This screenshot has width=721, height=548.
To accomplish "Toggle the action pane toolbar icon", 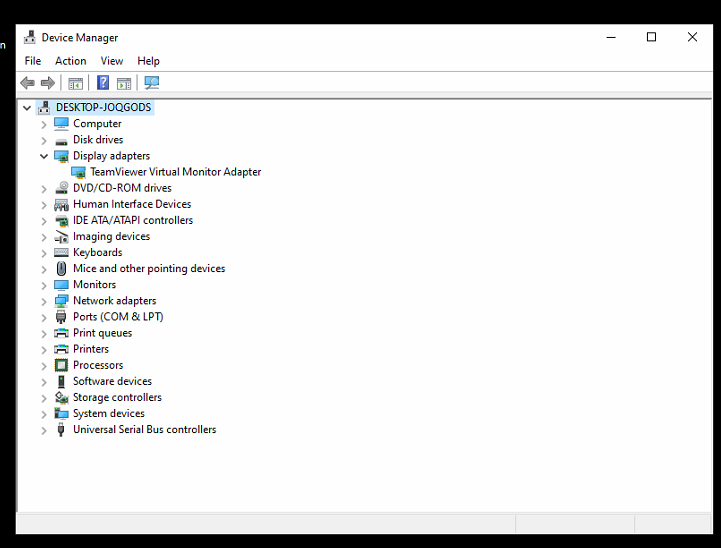I will tap(124, 84).
